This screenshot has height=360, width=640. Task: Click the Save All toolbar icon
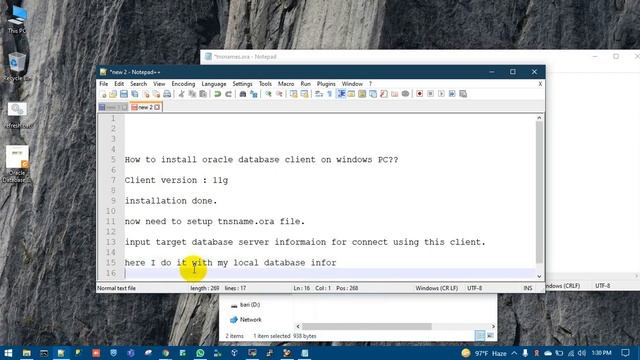tap(135, 94)
